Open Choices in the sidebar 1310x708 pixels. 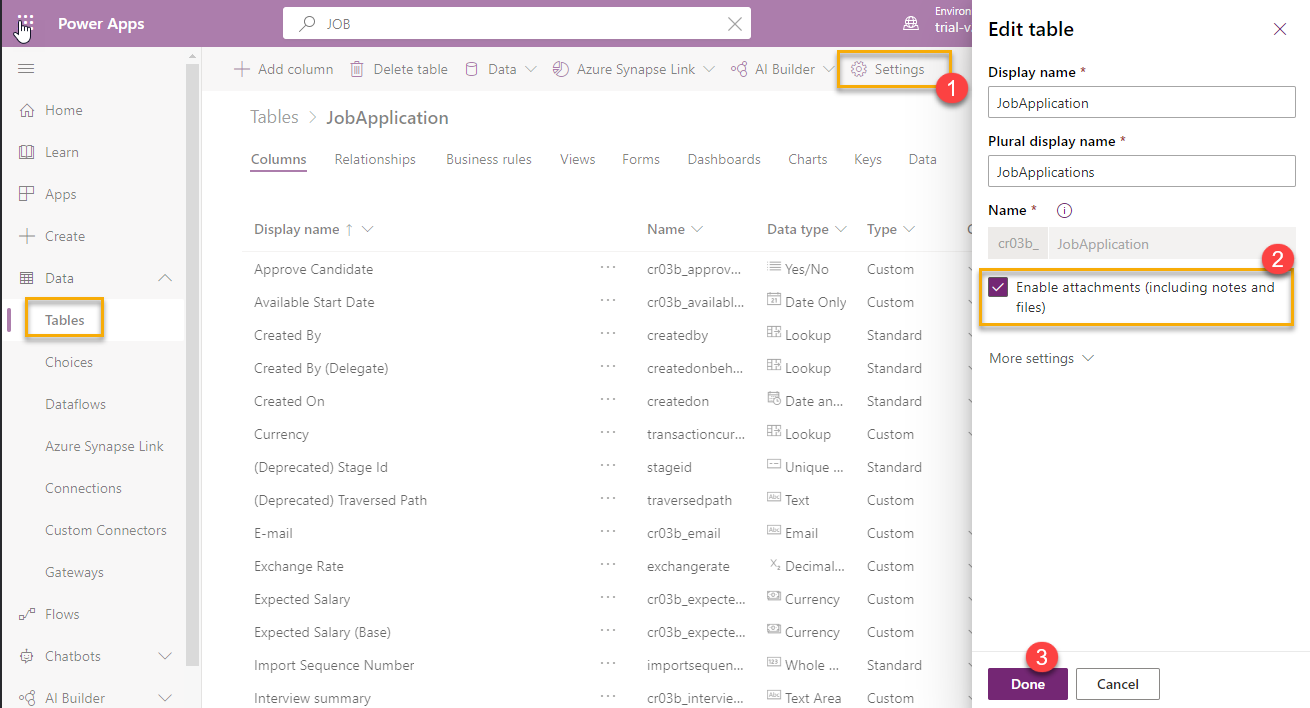69,362
